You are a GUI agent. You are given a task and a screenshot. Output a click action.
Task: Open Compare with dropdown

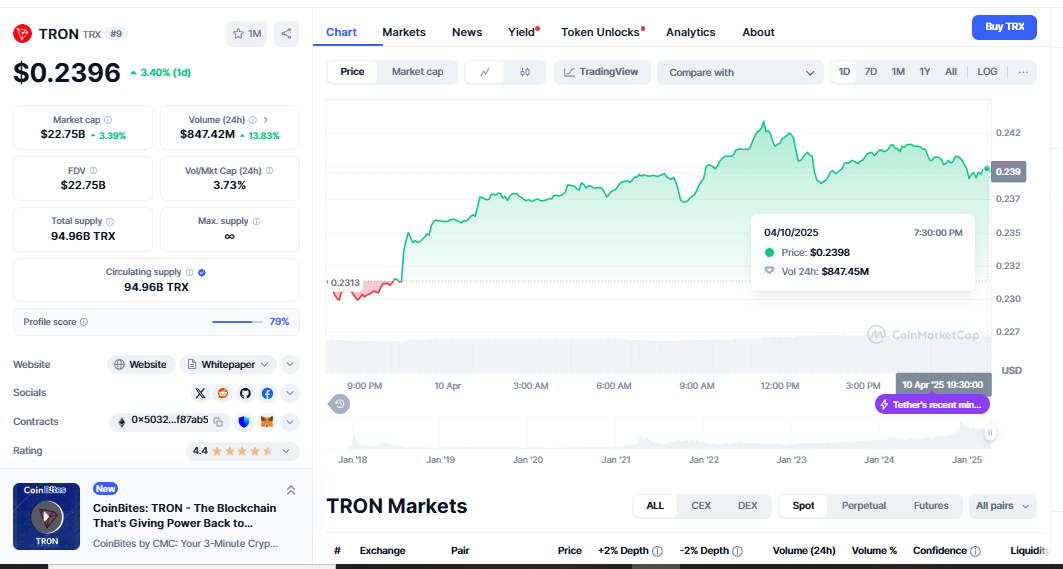click(740, 73)
